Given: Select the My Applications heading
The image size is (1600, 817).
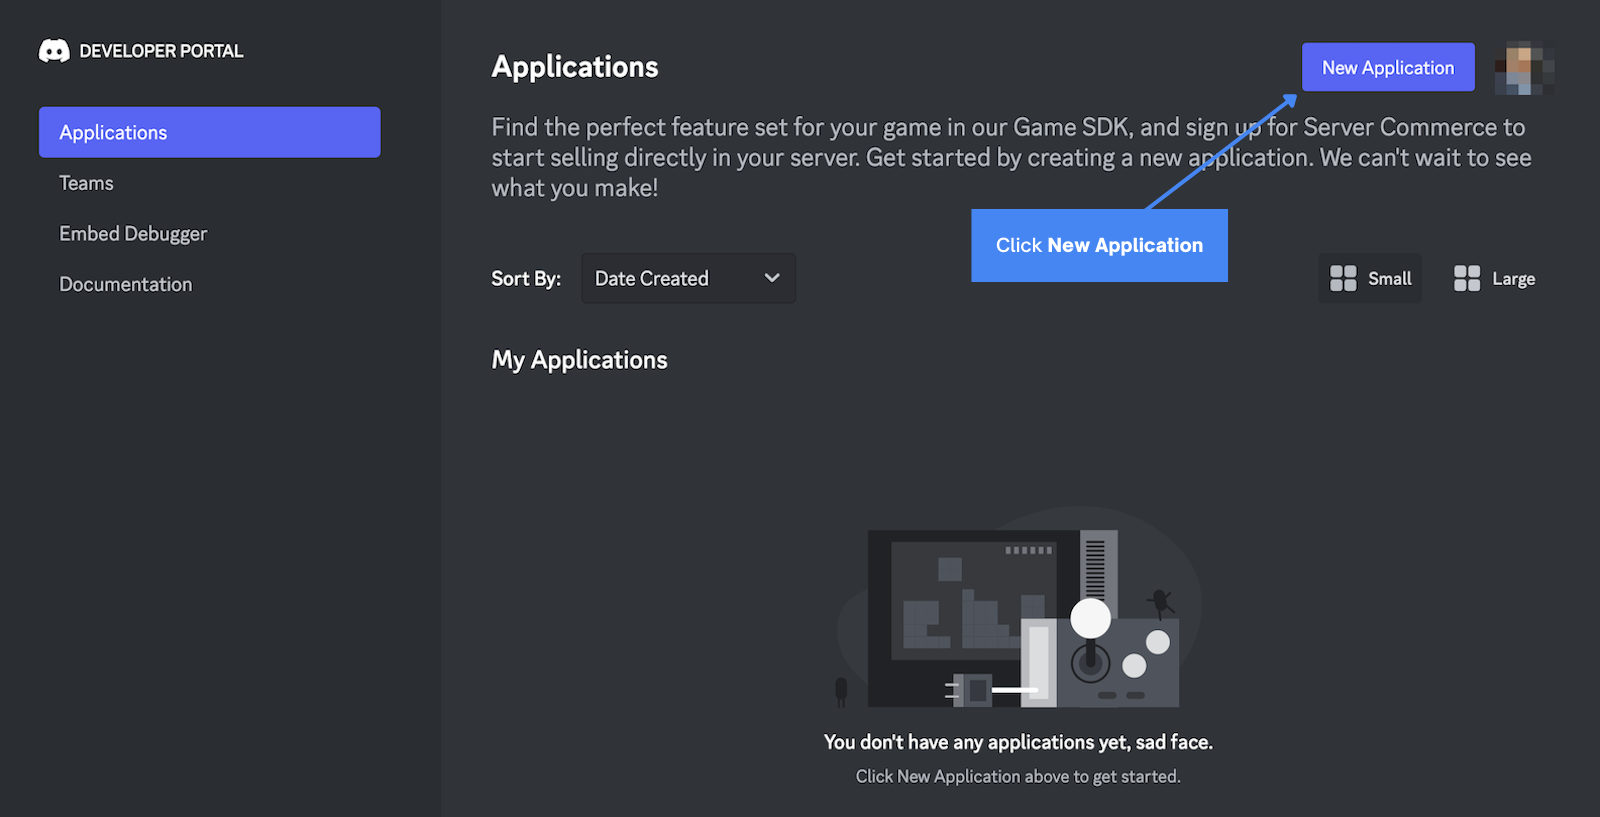Looking at the screenshot, I should coord(579,359).
